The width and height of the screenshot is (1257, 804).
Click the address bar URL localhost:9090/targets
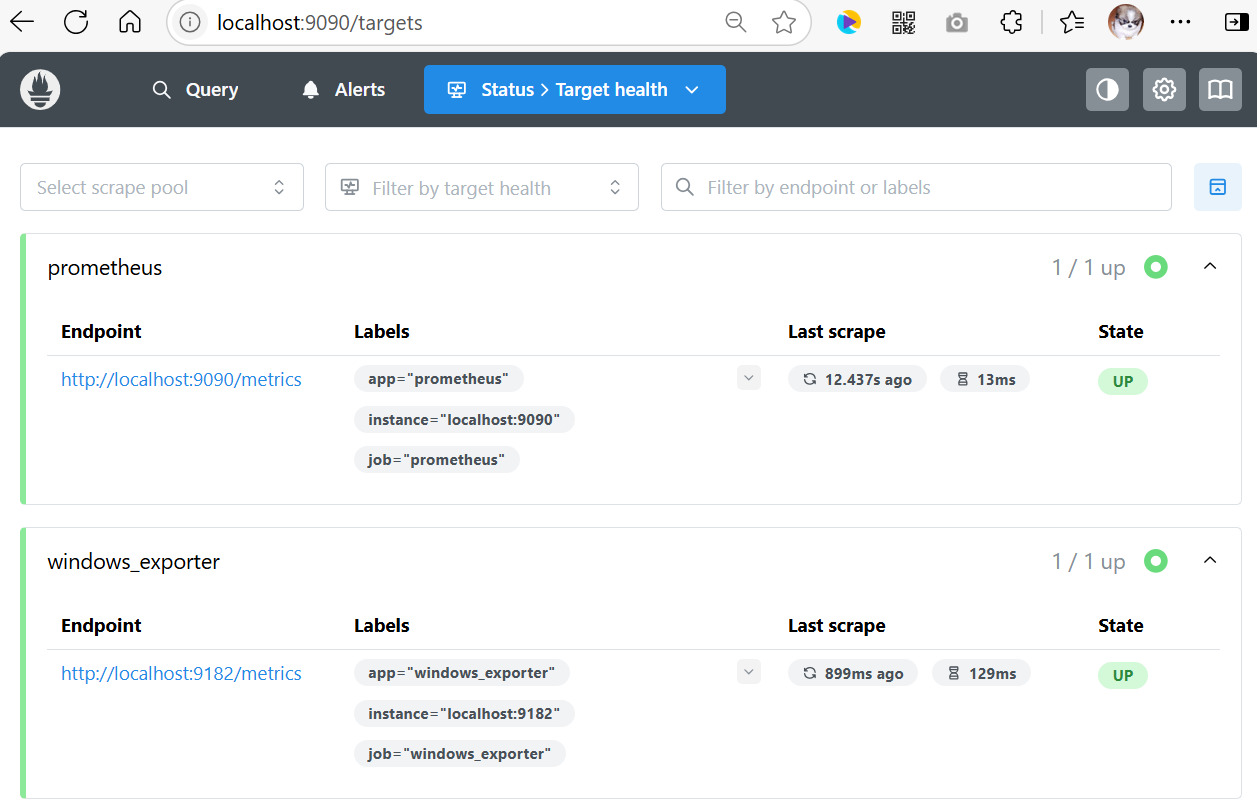[x=320, y=23]
